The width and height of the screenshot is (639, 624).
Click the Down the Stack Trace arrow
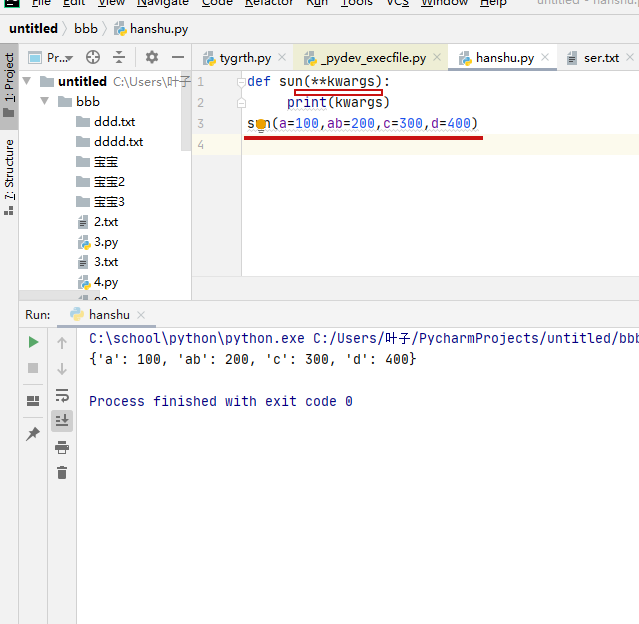[62, 369]
